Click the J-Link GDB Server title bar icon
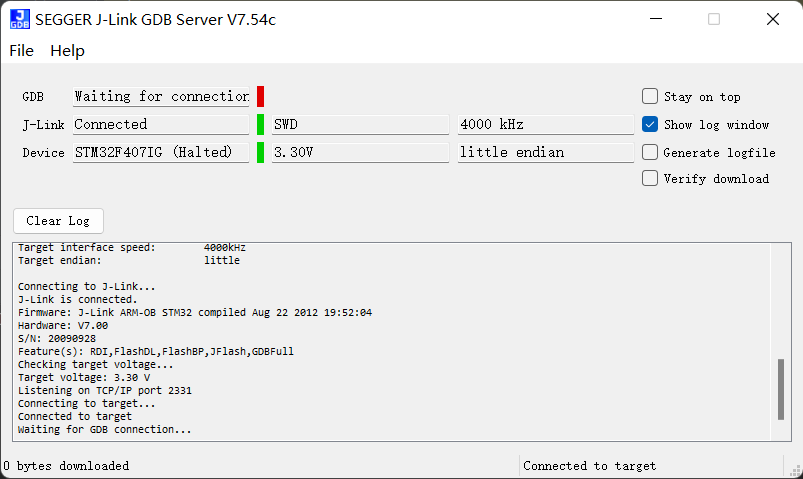Viewport: 803px width, 479px height. point(19,19)
